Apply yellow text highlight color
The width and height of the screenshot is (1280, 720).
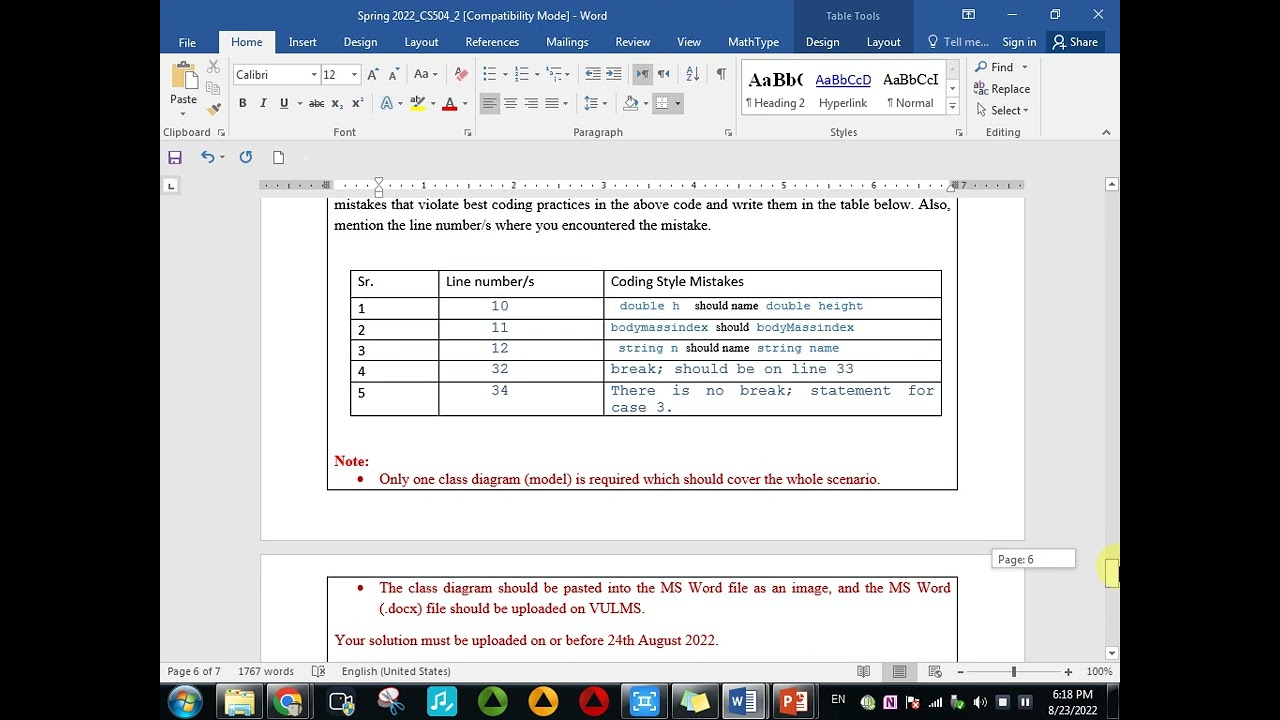[x=418, y=103]
